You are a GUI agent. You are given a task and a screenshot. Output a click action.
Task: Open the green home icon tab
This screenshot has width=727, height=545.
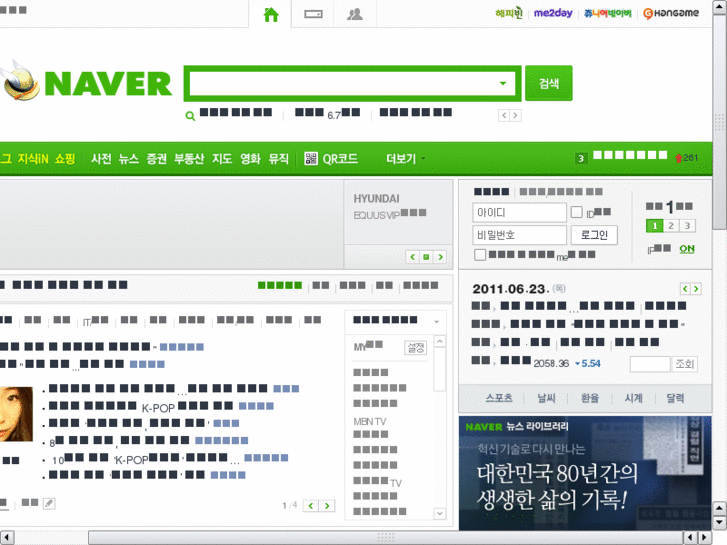pyautogui.click(x=271, y=14)
